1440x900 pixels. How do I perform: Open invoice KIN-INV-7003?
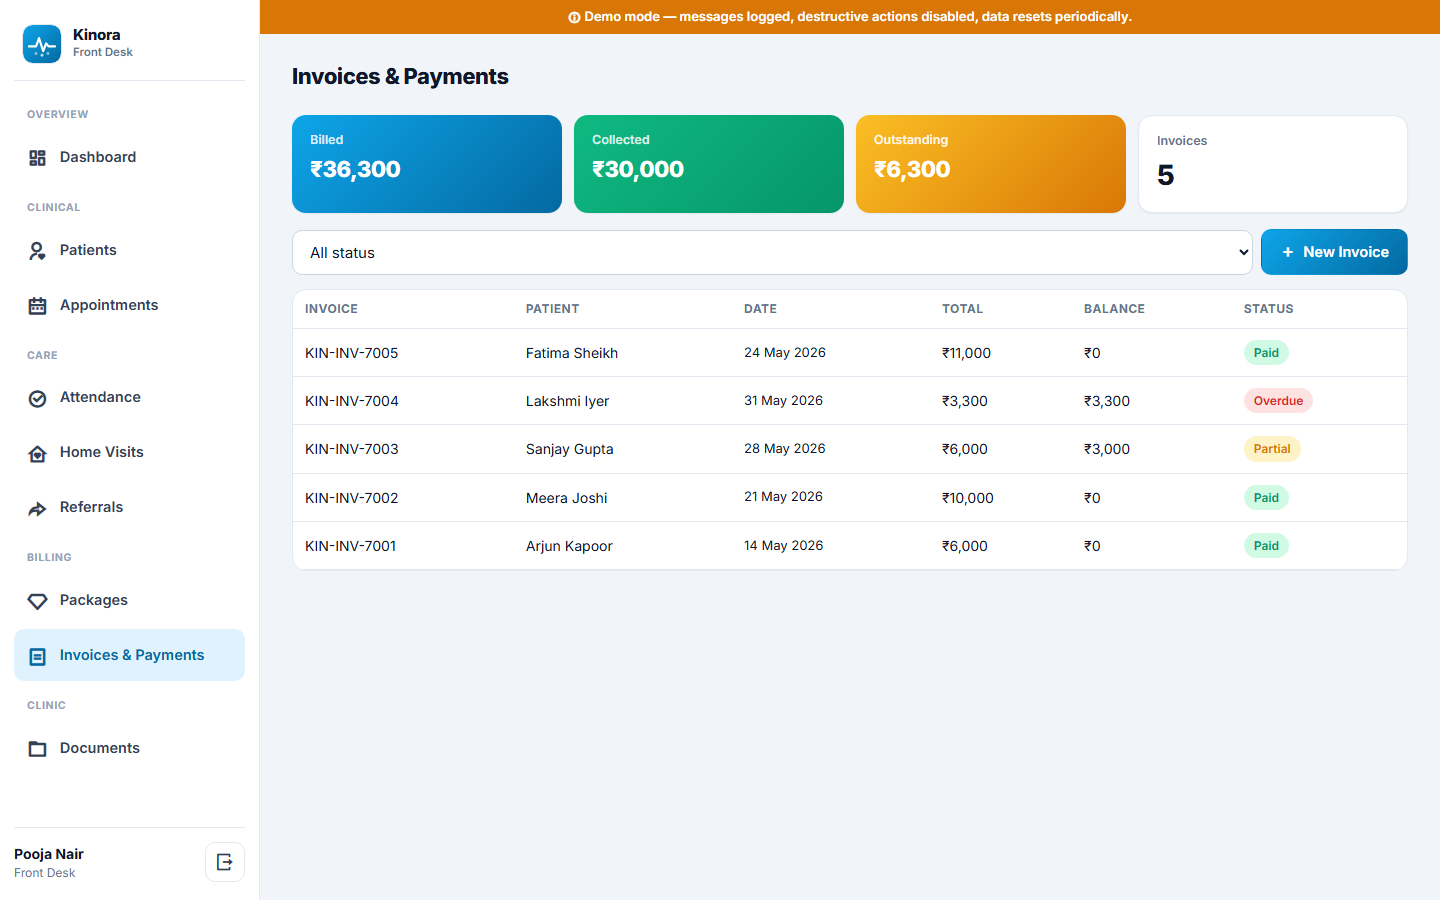[352, 449]
